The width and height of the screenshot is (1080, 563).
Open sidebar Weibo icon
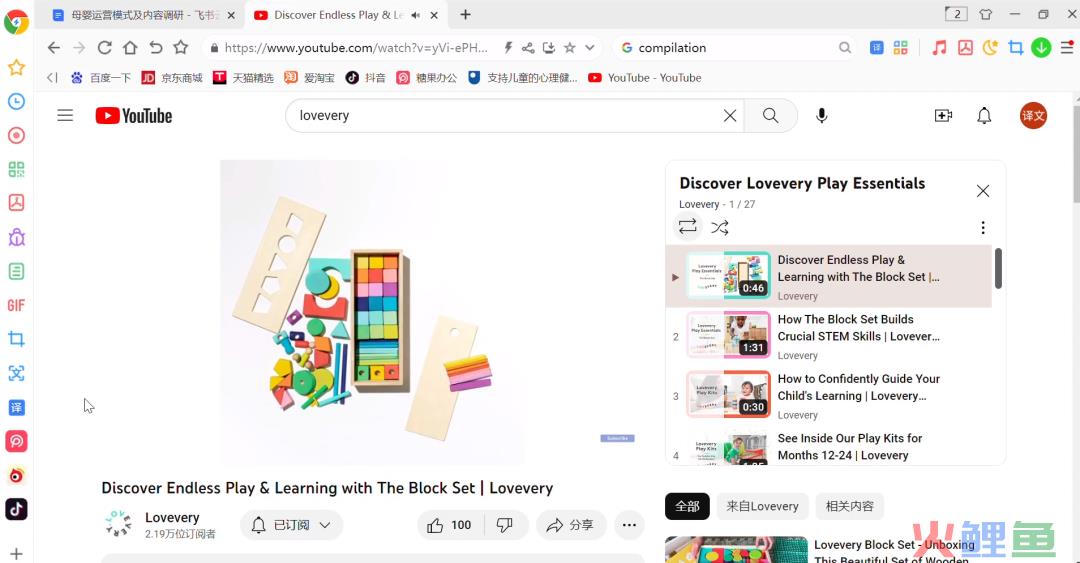[17, 475]
